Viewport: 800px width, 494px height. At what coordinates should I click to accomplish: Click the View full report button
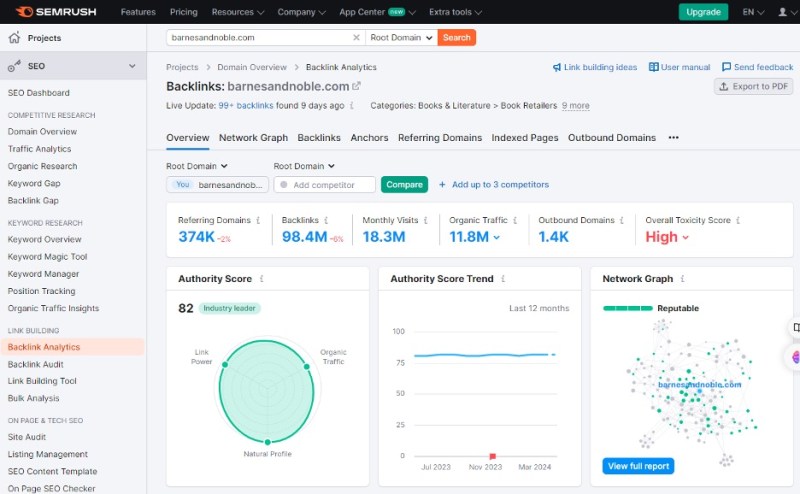pos(638,466)
